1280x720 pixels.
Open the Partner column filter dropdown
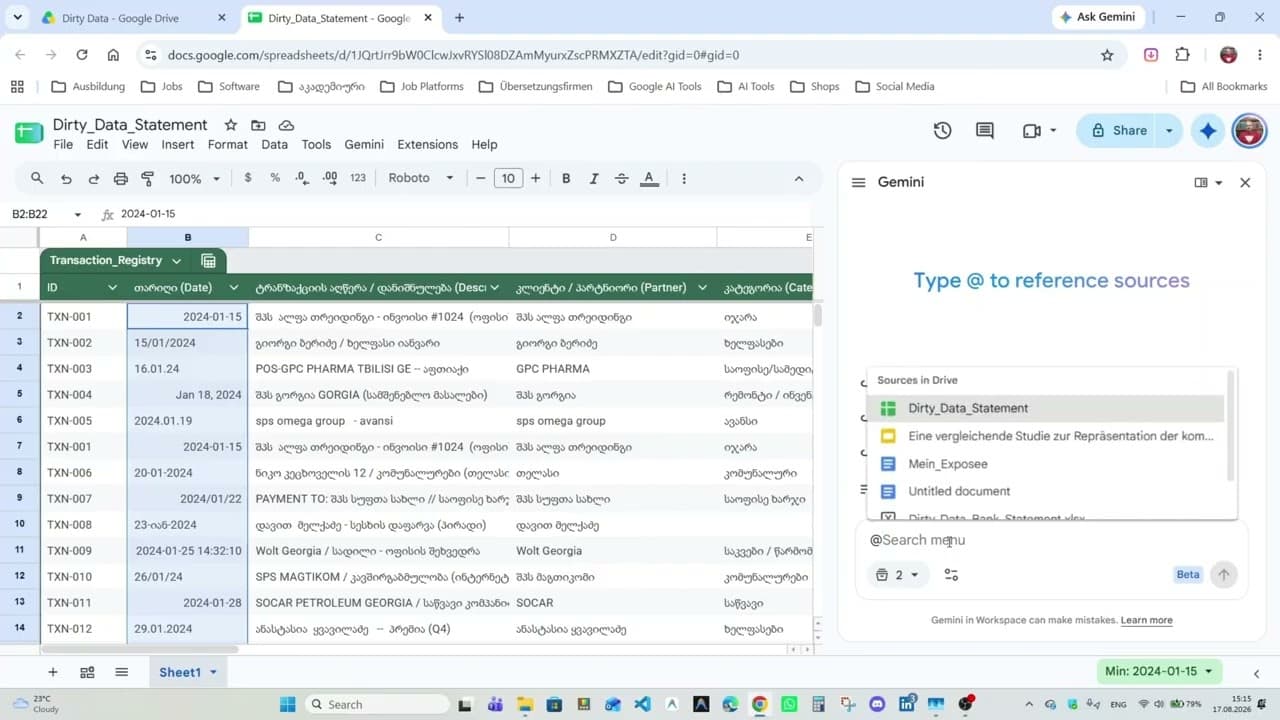(x=703, y=288)
